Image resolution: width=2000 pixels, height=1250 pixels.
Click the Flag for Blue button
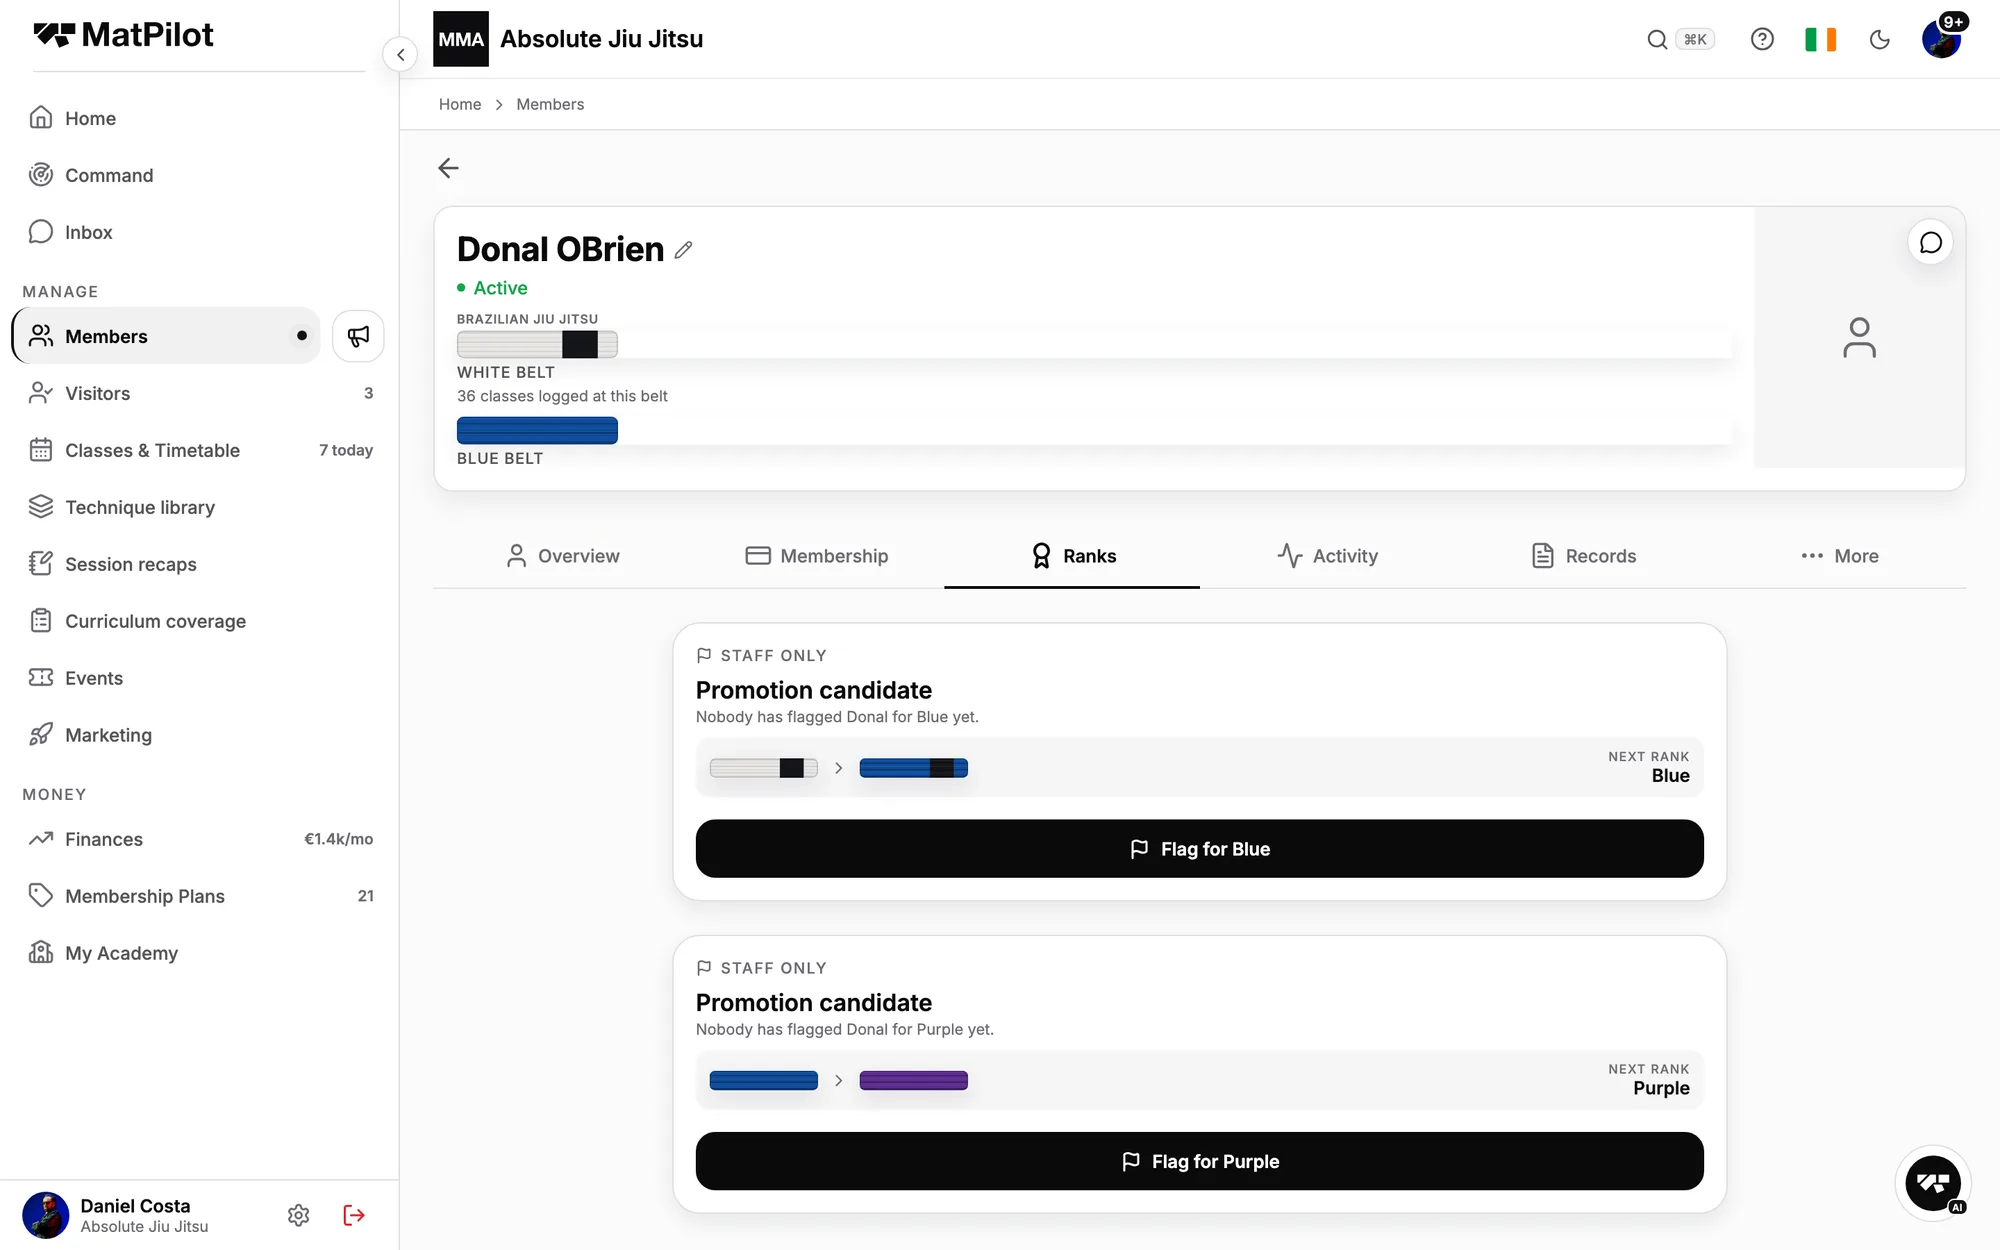pyautogui.click(x=1199, y=849)
